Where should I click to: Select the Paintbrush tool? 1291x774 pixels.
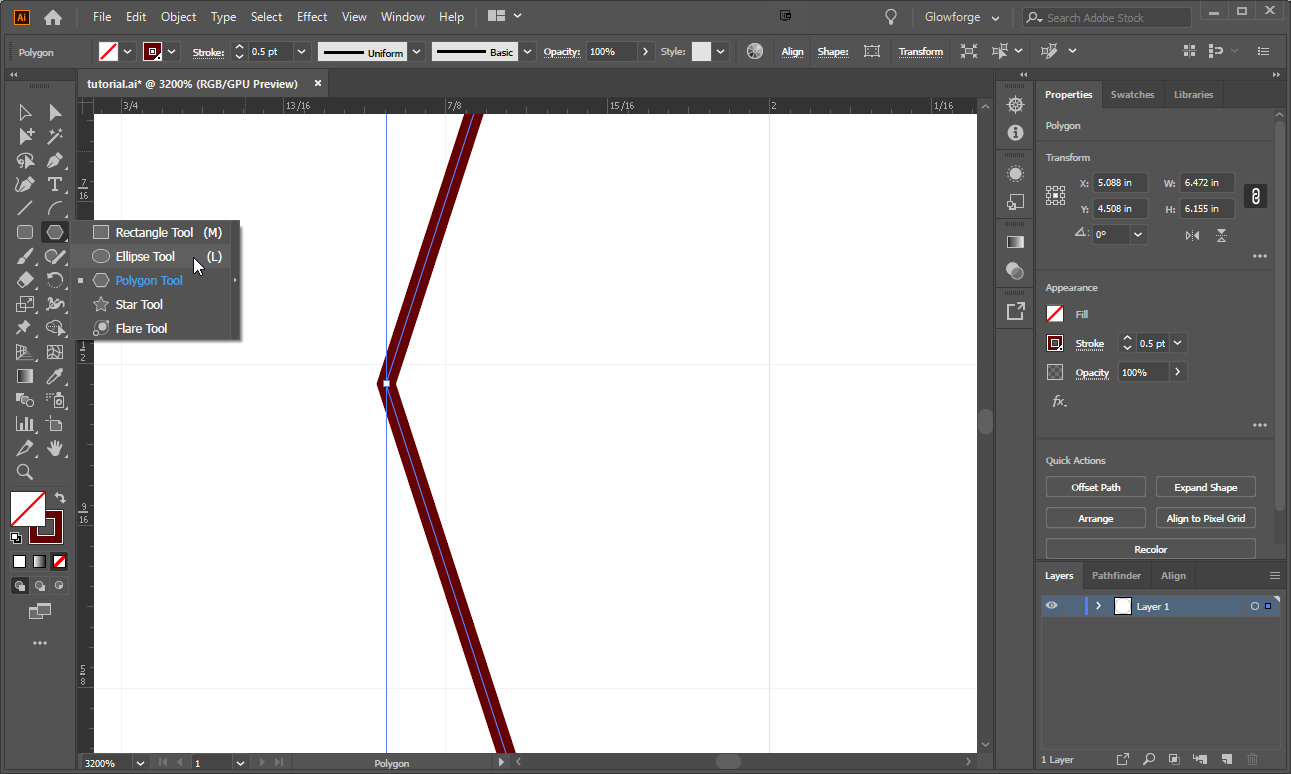tap(24, 256)
